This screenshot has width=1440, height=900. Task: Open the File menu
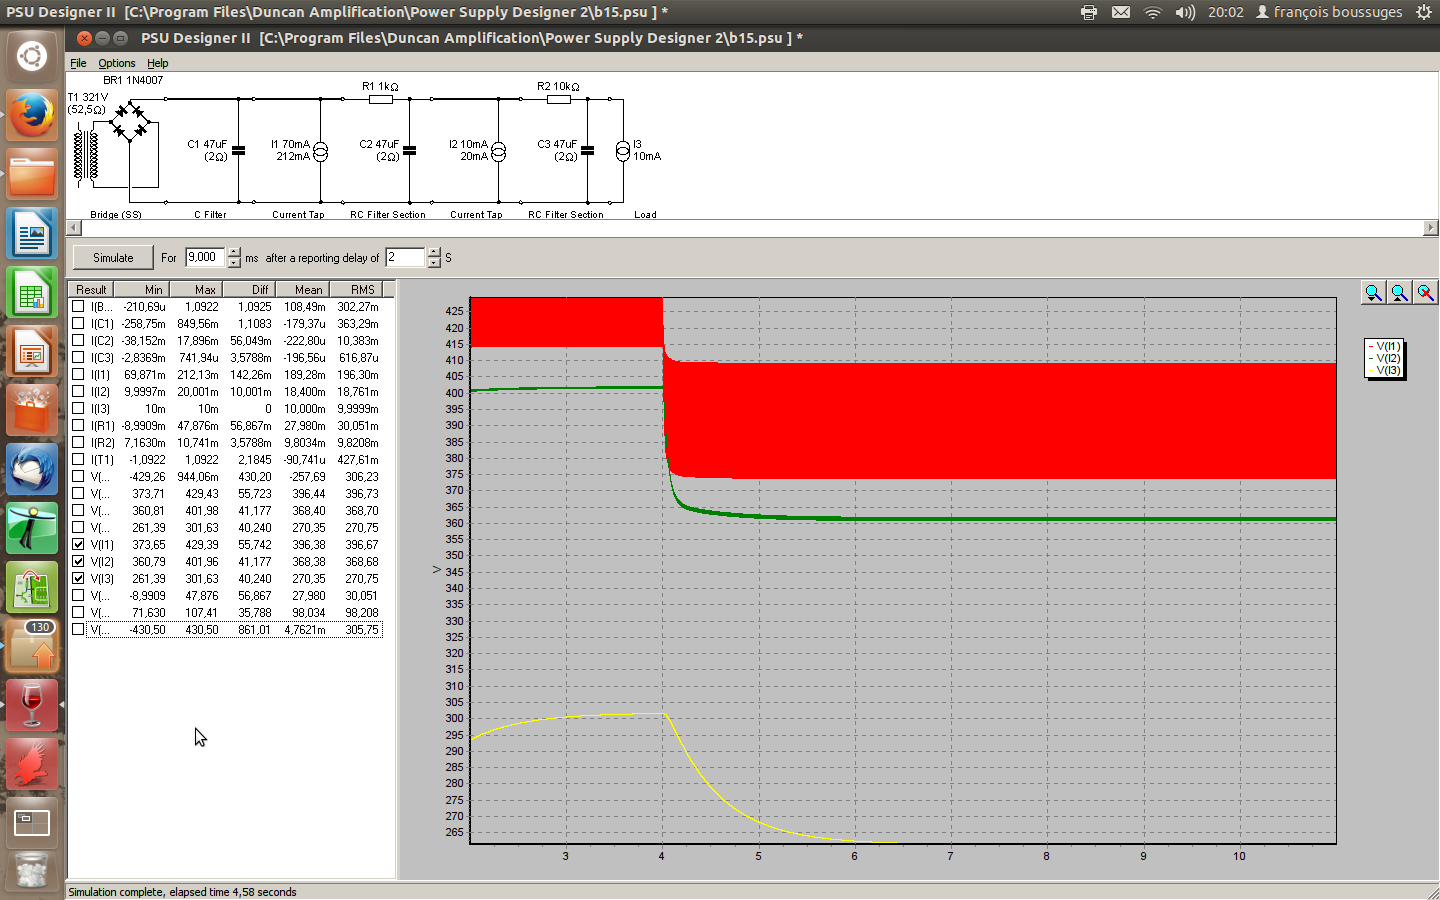point(78,63)
